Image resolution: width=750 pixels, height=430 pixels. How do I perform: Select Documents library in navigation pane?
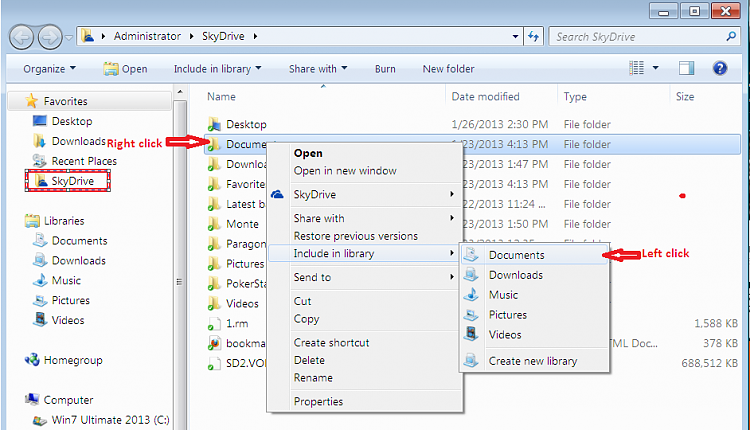70,241
